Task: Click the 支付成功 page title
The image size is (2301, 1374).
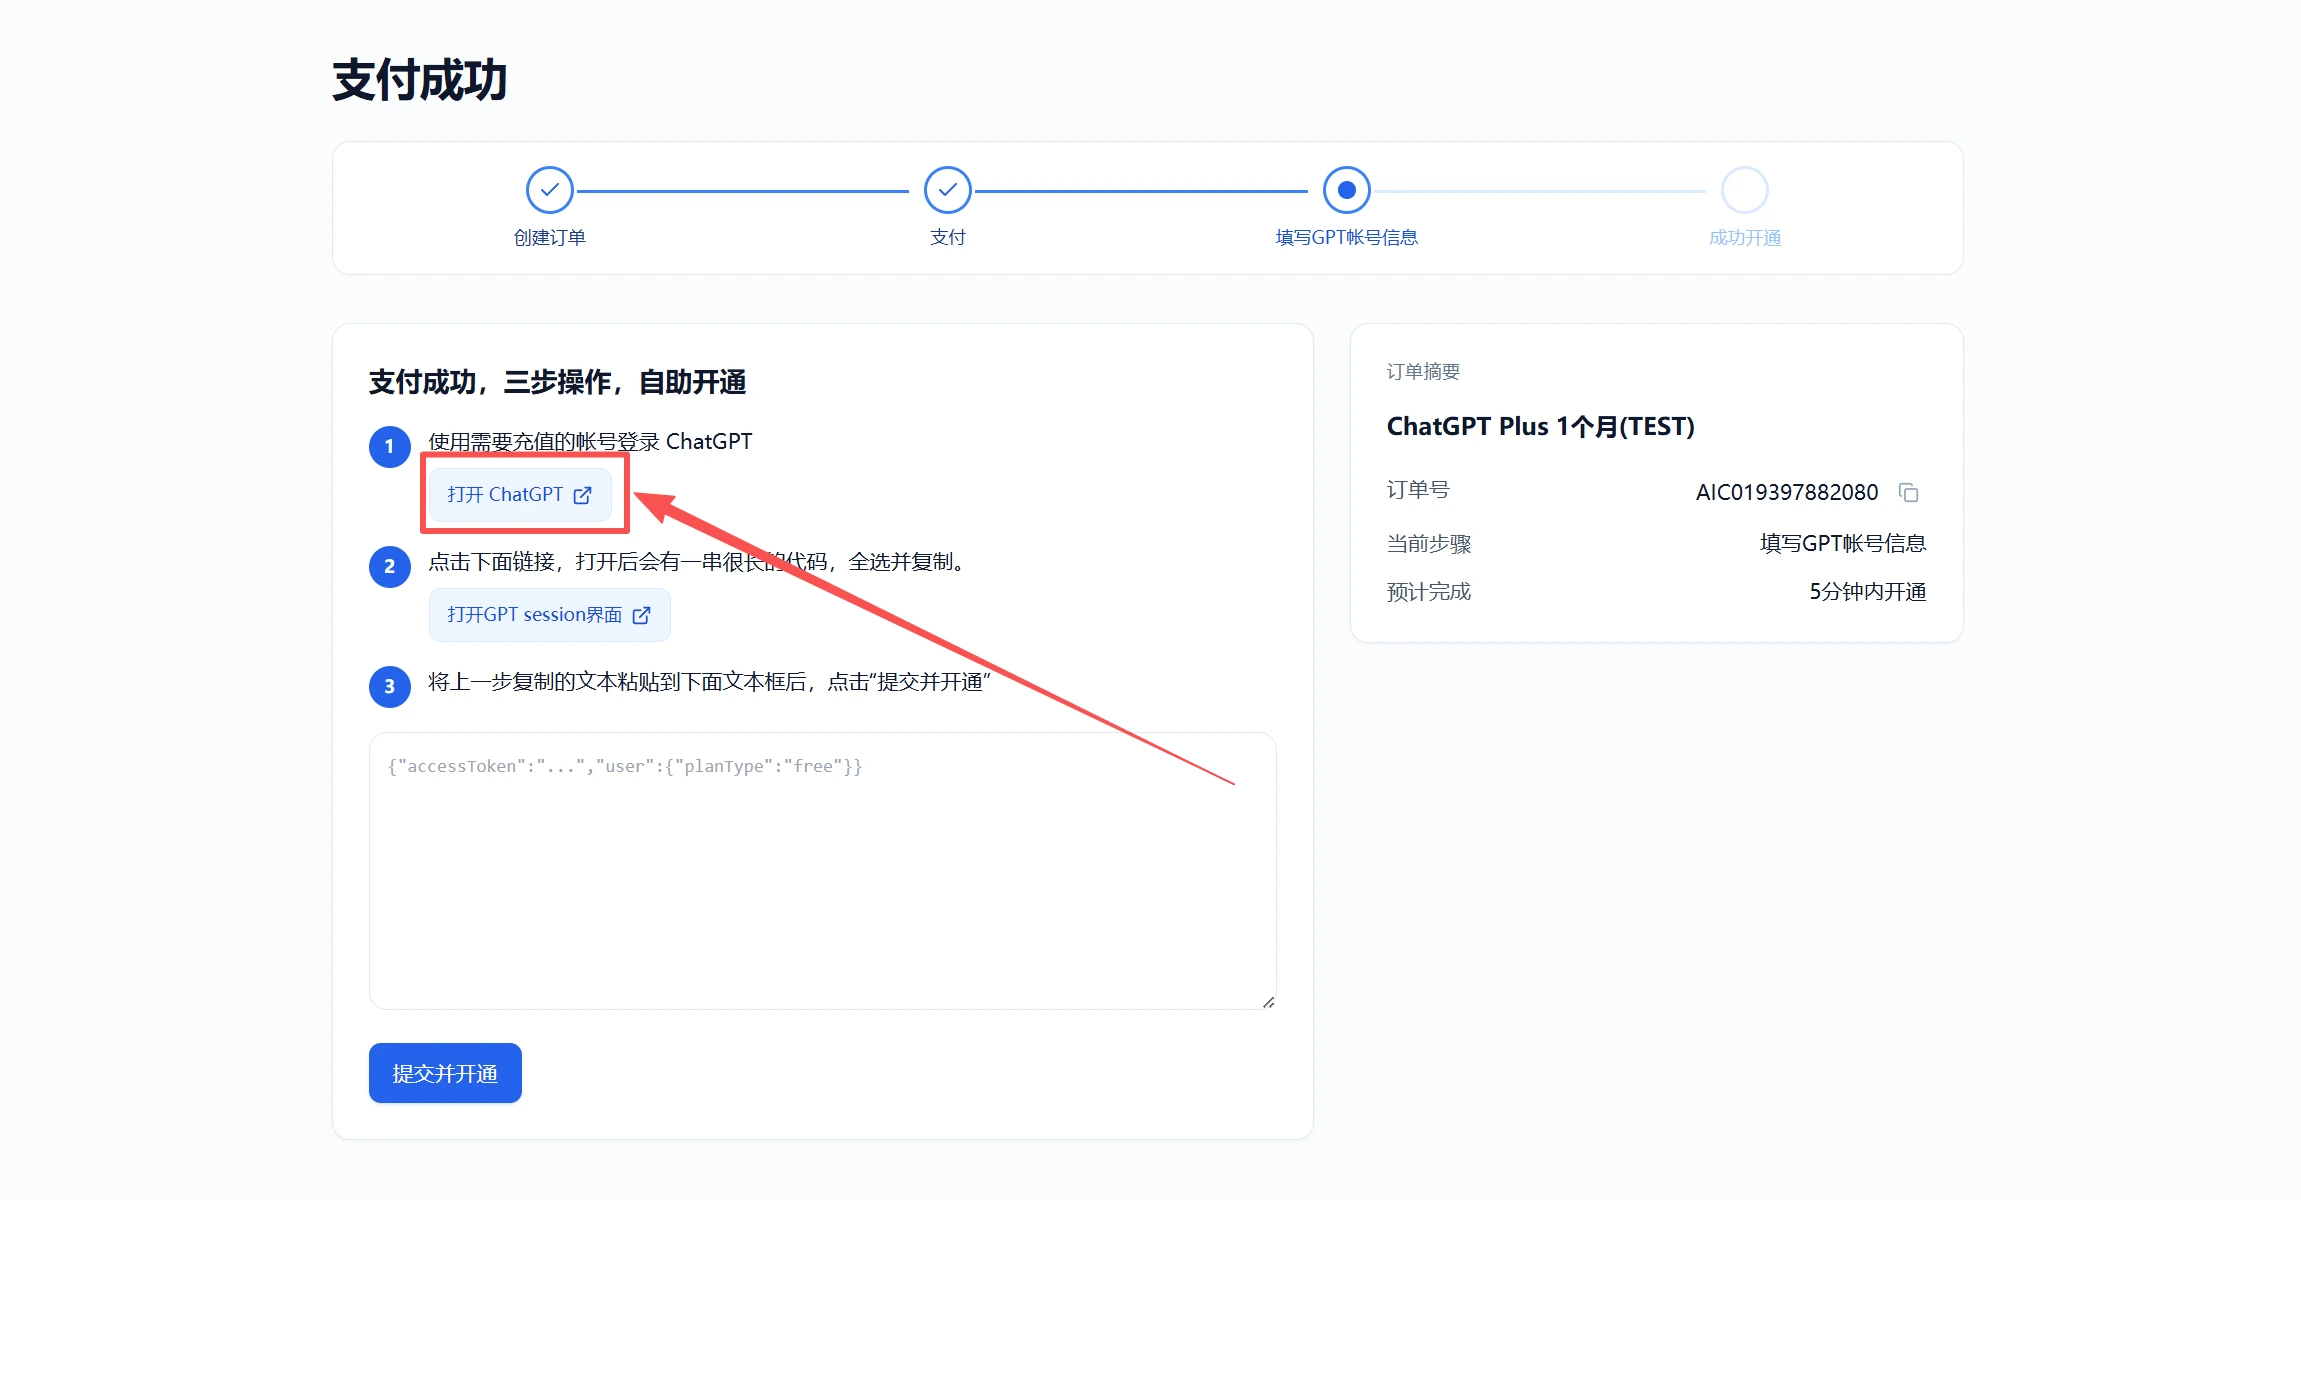Action: tap(420, 80)
